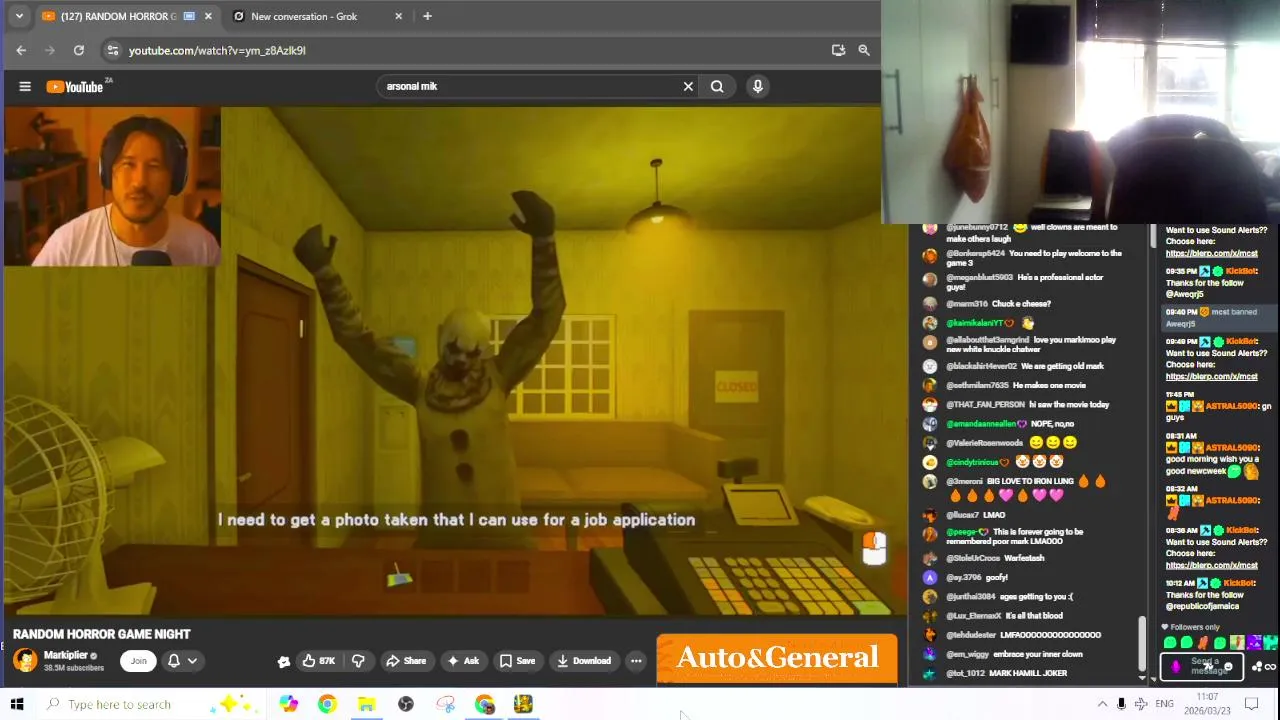Like the video with 87K likes
The width and height of the screenshot is (1280, 720).
coord(319,661)
